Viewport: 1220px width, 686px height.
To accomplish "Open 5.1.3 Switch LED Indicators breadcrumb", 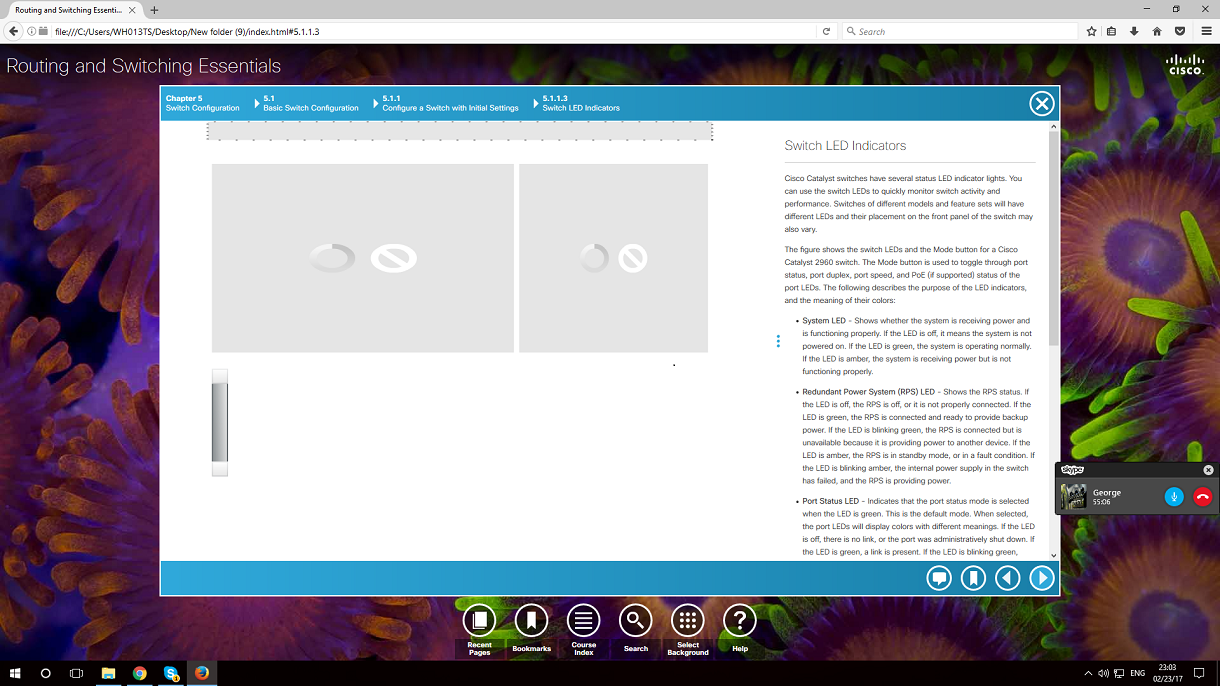I will [x=580, y=103].
